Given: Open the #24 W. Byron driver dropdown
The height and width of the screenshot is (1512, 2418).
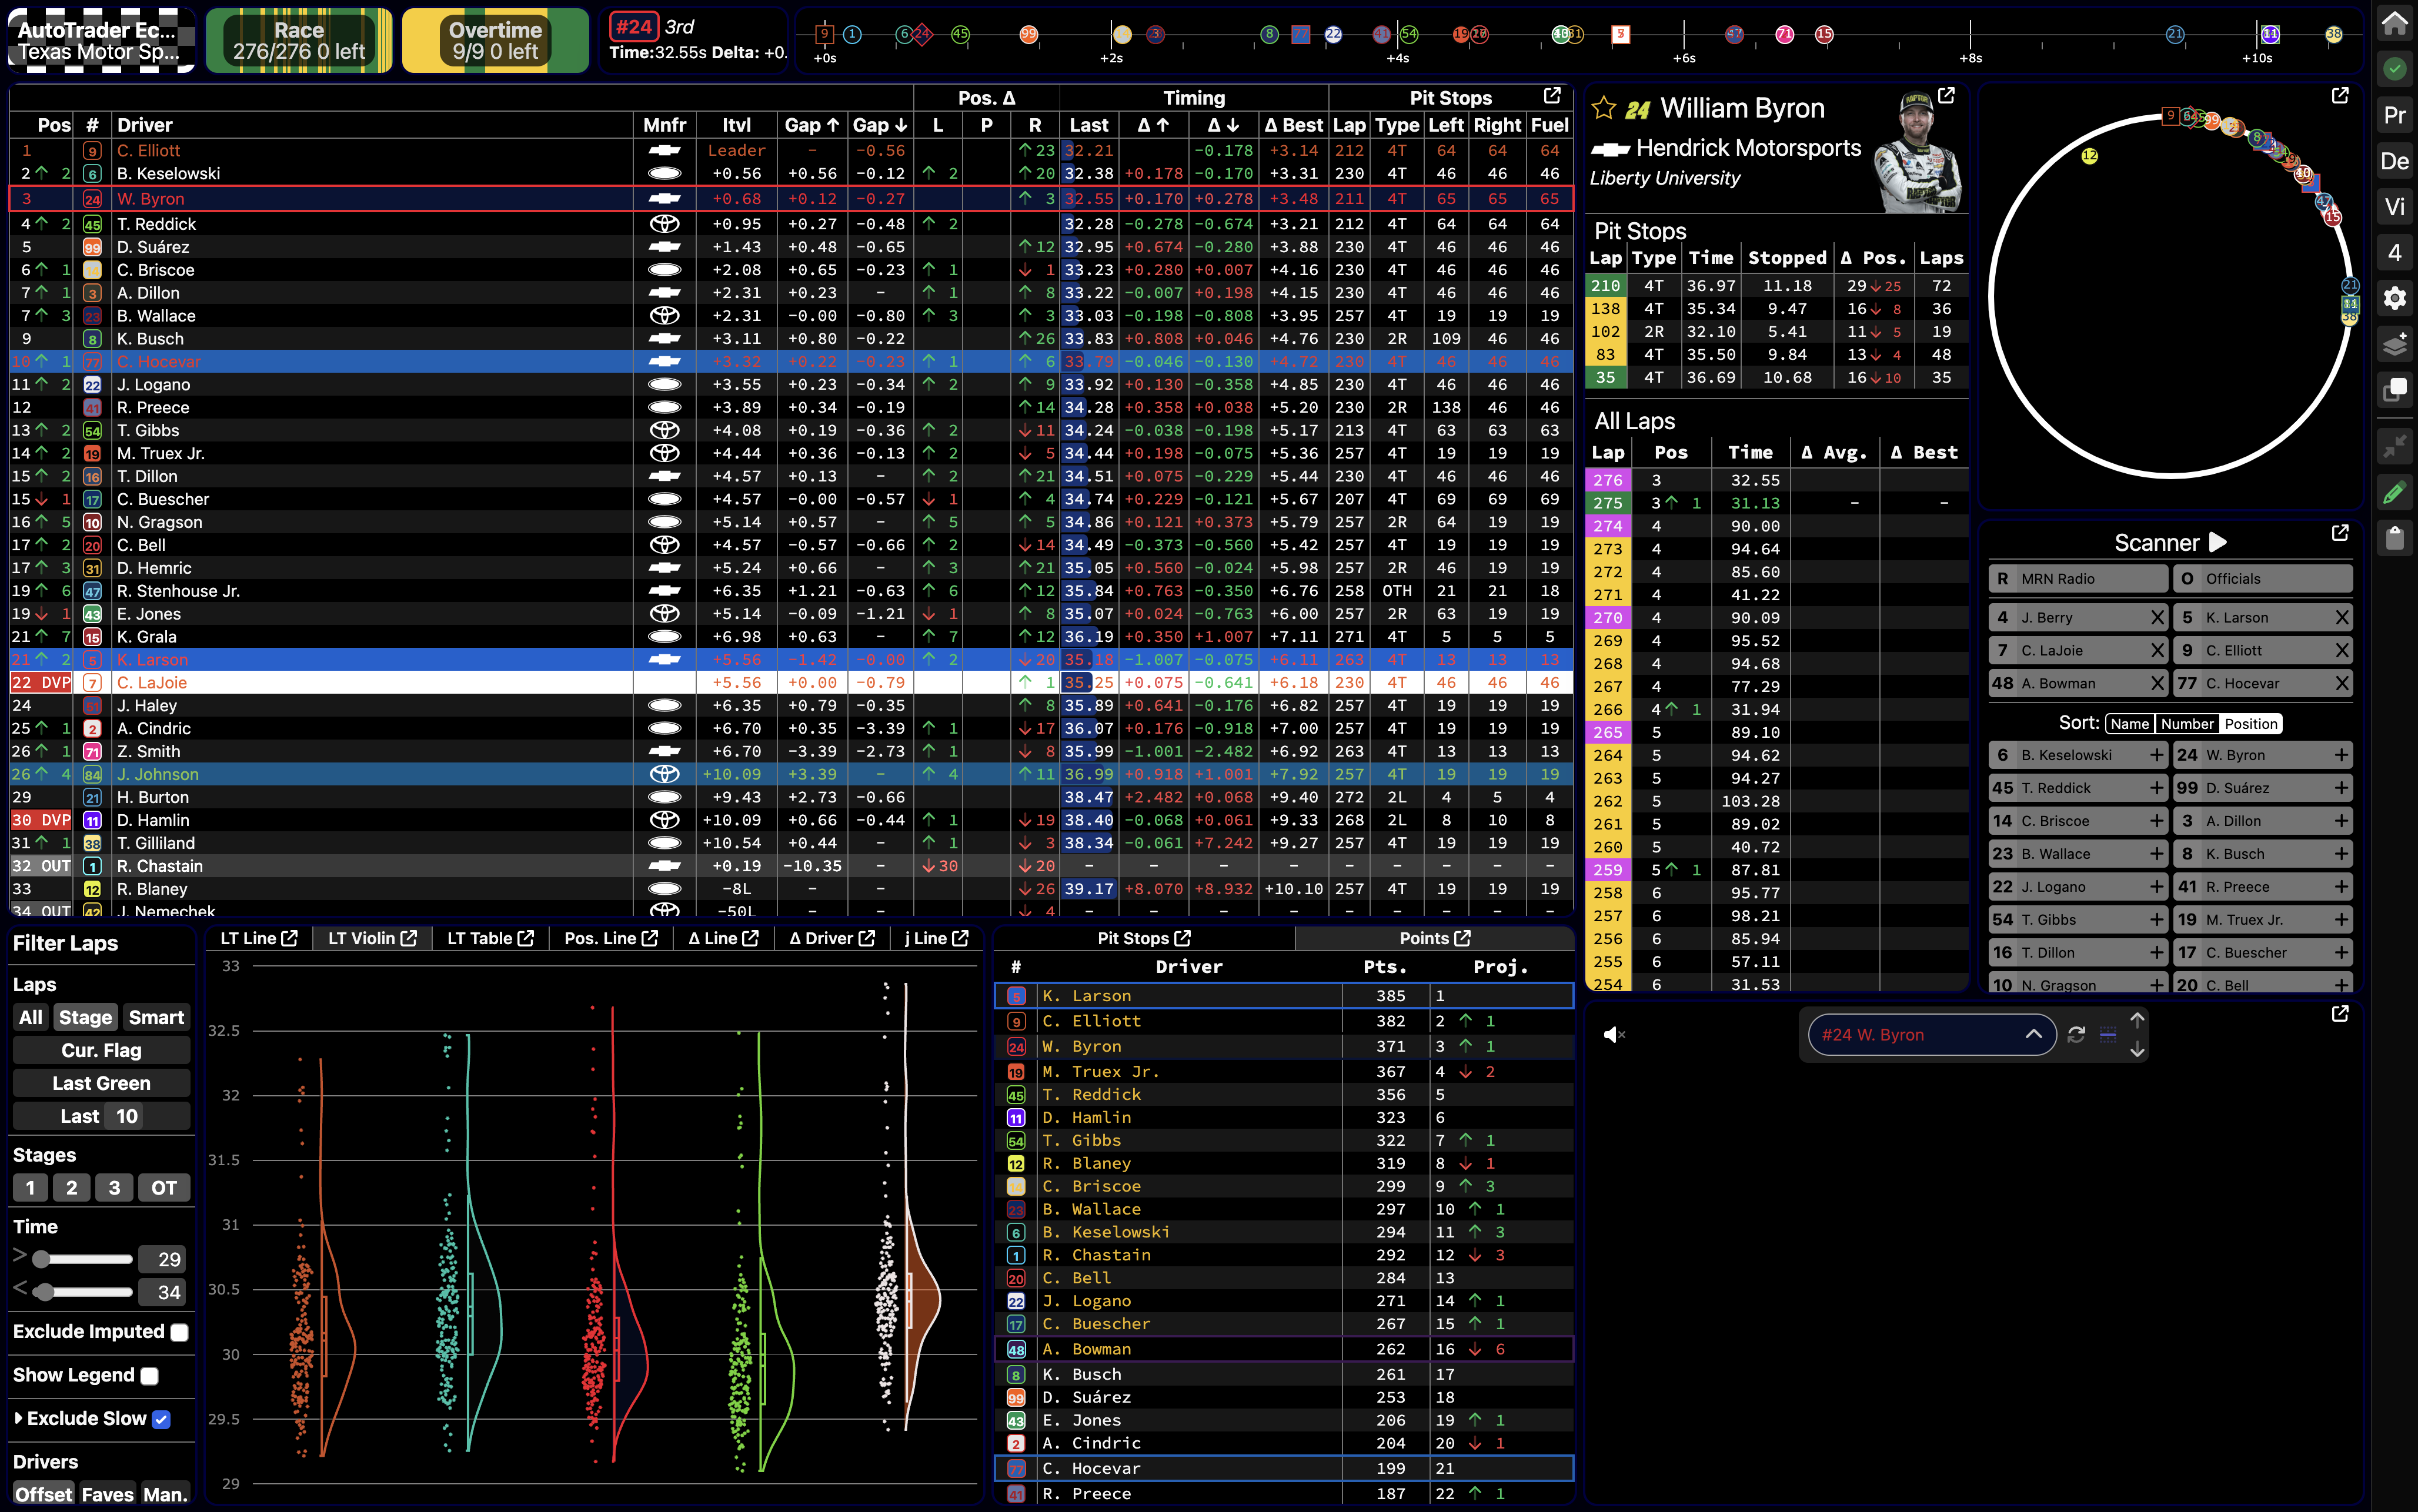Looking at the screenshot, I should pyautogui.click(x=1931, y=1035).
